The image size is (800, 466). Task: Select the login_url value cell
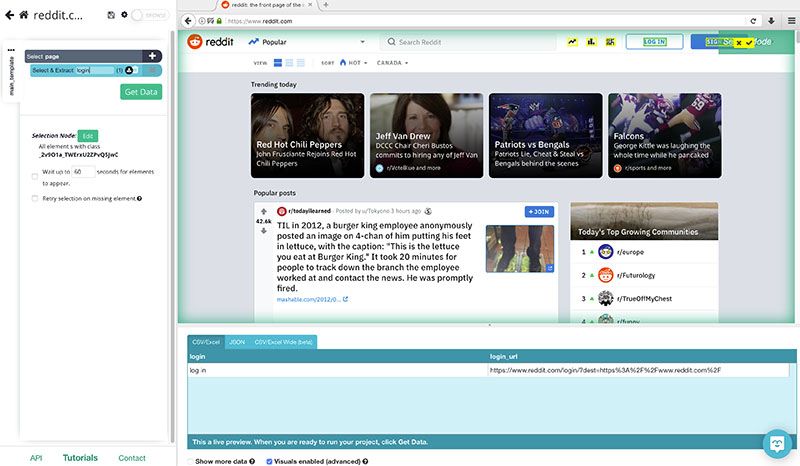638,370
